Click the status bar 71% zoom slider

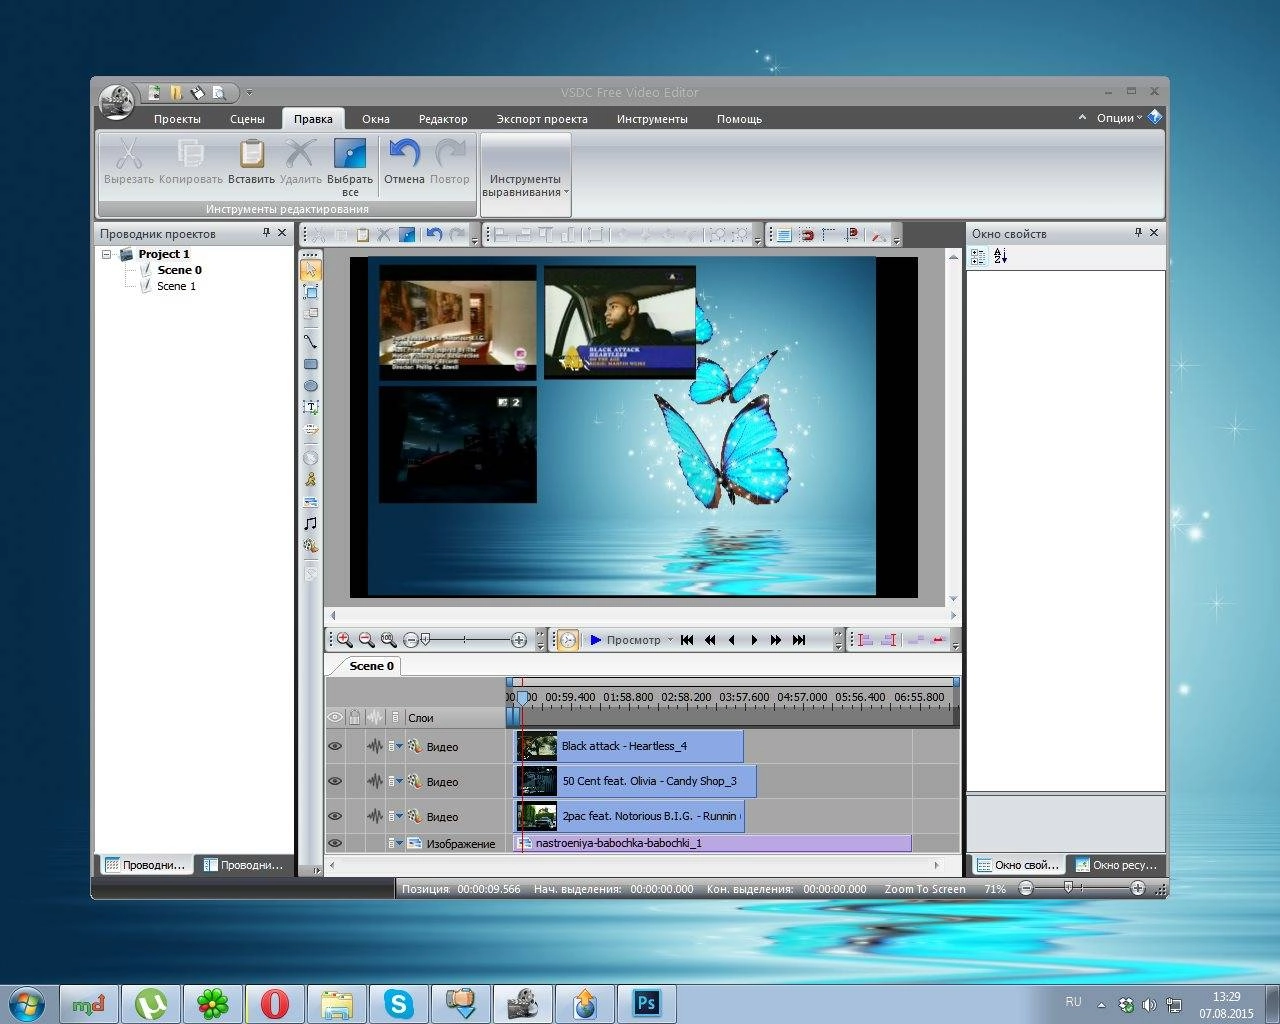[x=1068, y=888]
